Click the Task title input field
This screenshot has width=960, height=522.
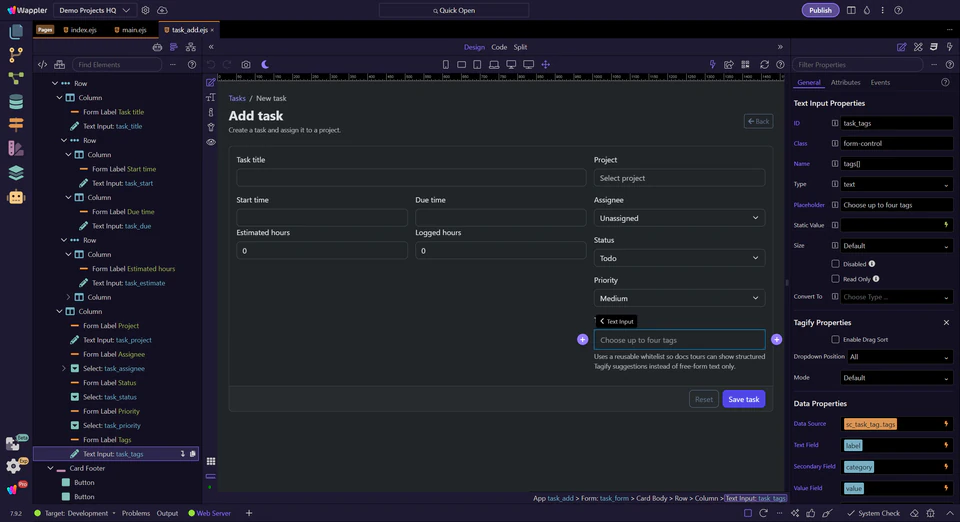click(411, 178)
